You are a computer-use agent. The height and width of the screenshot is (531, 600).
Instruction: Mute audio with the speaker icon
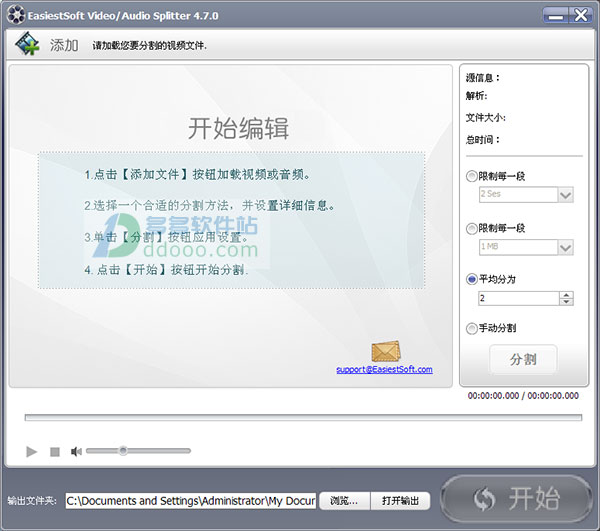(x=76, y=452)
